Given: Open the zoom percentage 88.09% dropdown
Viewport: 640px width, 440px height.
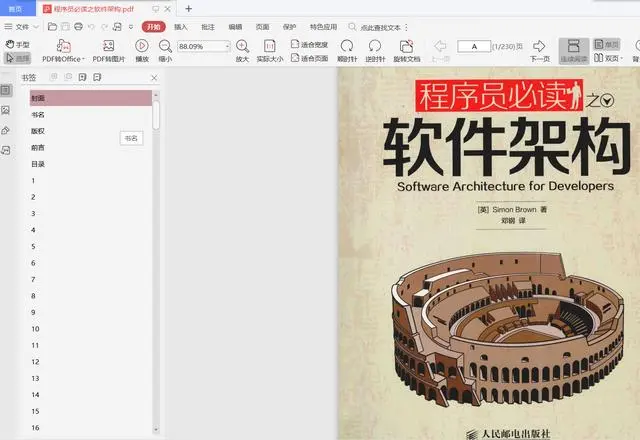Looking at the screenshot, I should (x=227, y=46).
